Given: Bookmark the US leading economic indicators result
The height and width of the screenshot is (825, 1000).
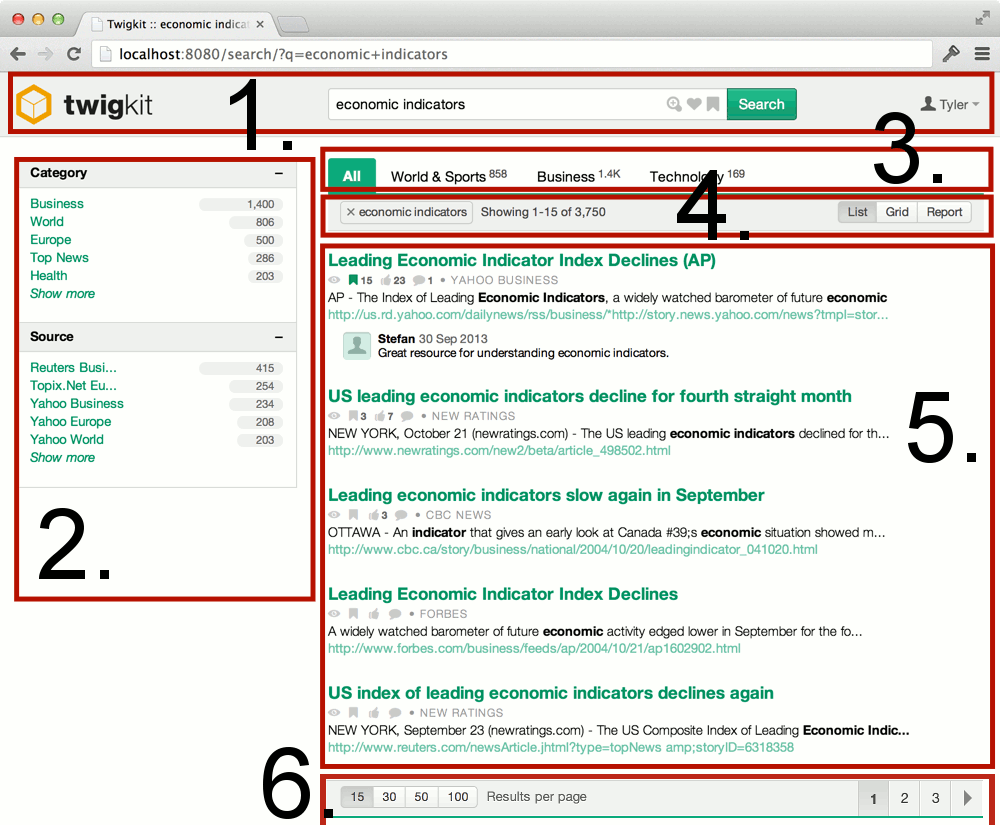Looking at the screenshot, I should point(352,416).
